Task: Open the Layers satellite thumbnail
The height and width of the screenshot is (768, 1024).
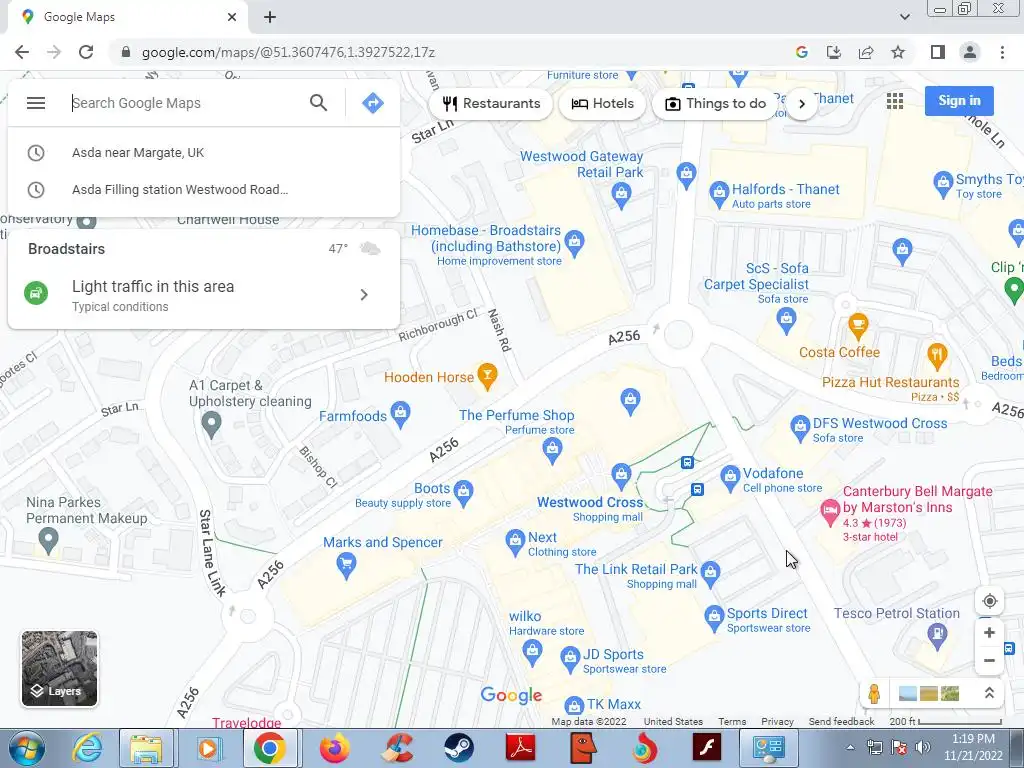Action: (x=59, y=669)
